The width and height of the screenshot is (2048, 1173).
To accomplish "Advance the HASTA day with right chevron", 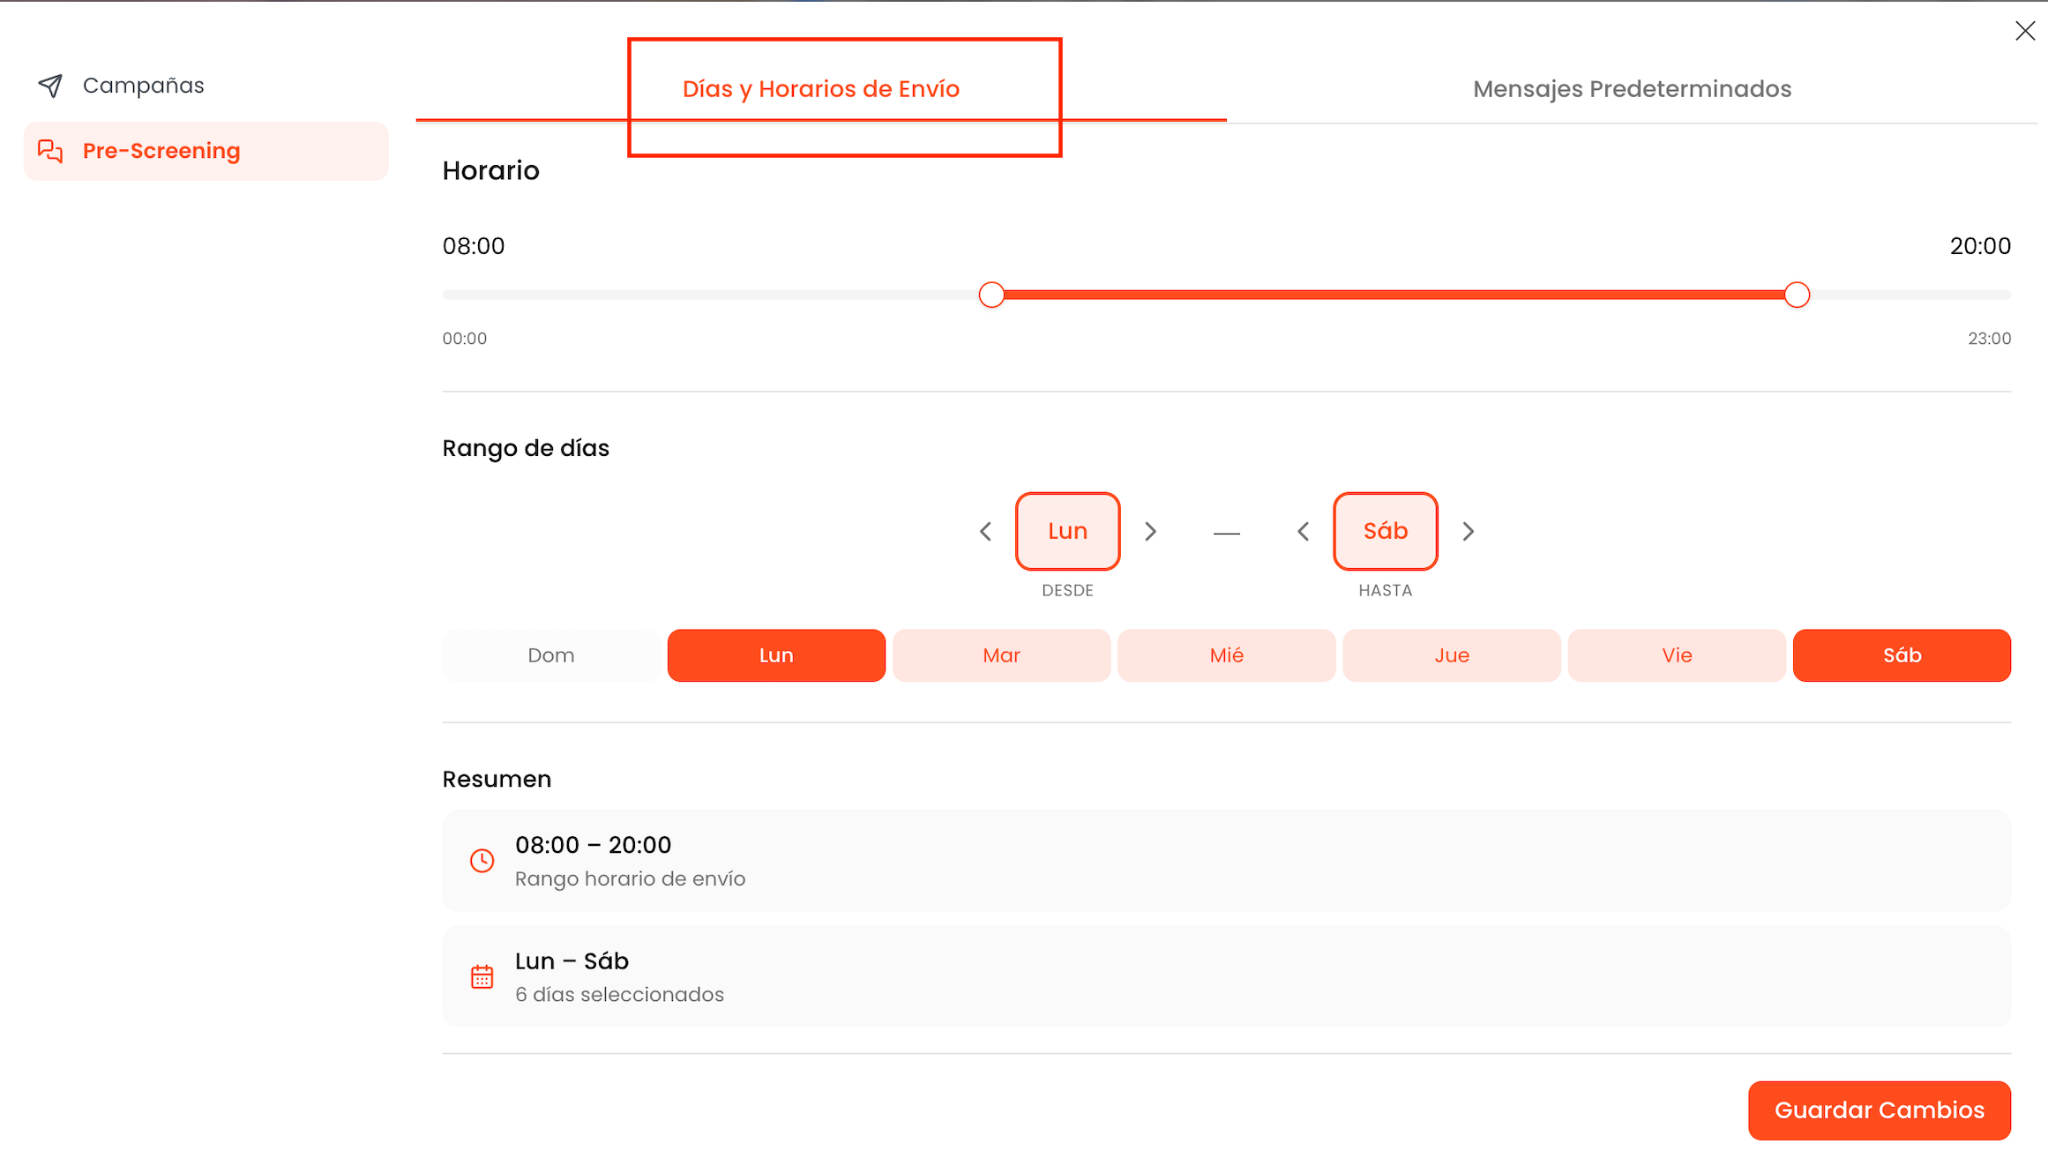I will (1468, 532).
